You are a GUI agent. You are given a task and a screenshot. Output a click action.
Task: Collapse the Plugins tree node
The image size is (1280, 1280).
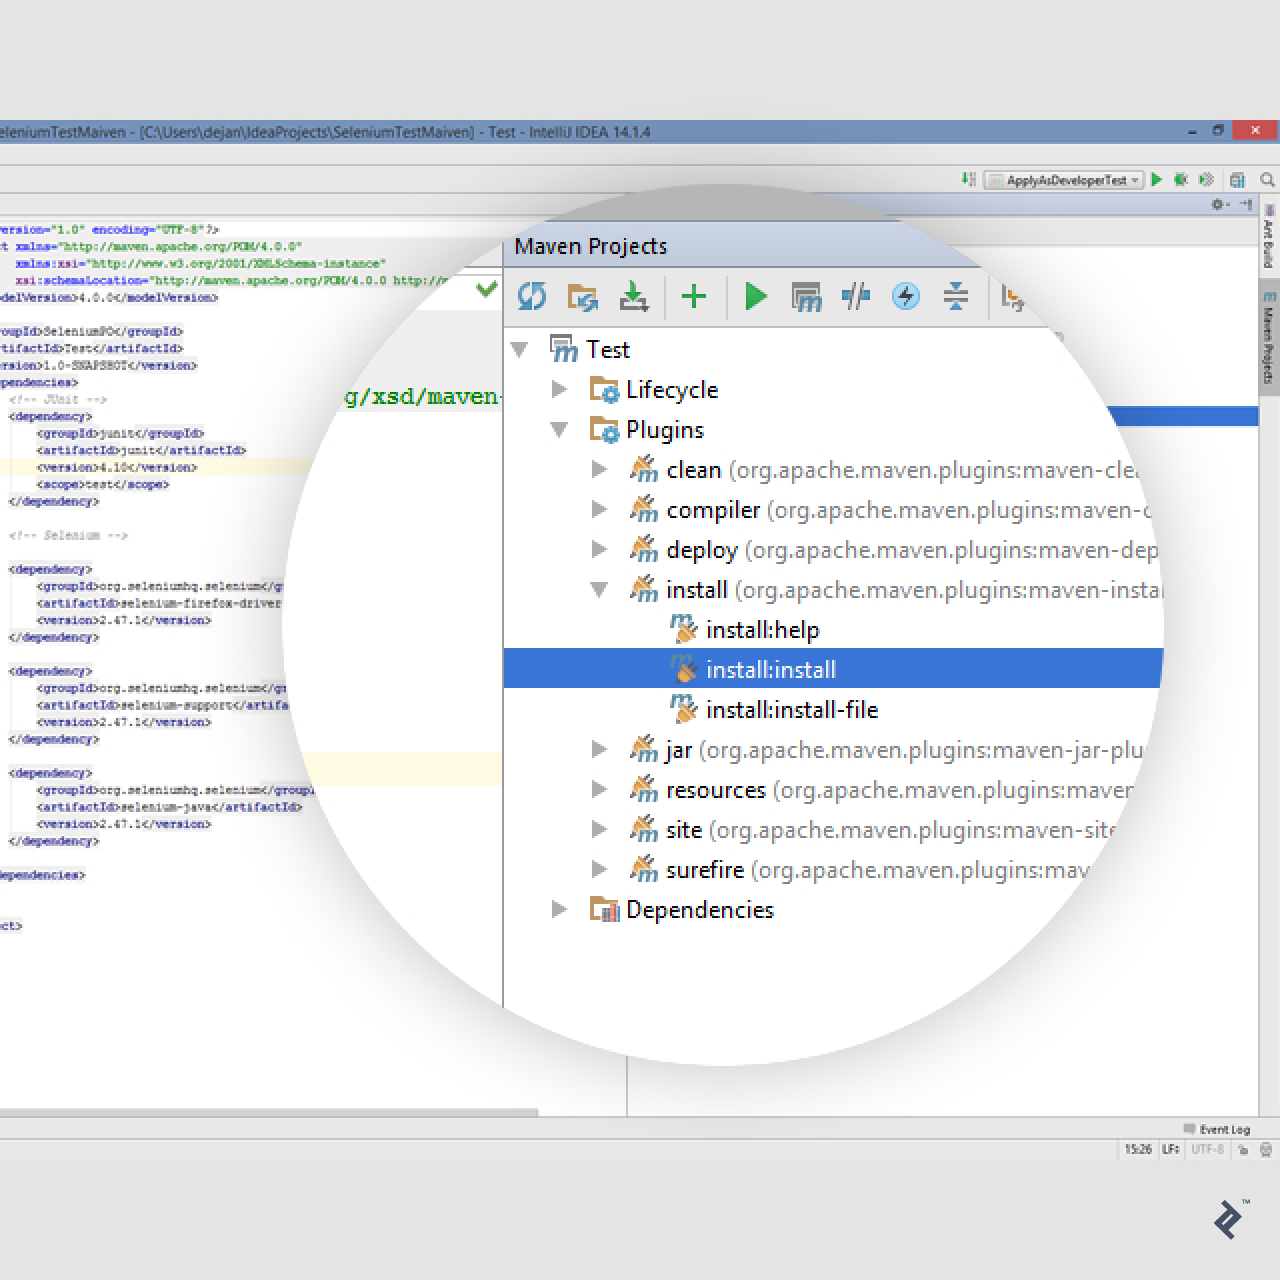point(560,429)
